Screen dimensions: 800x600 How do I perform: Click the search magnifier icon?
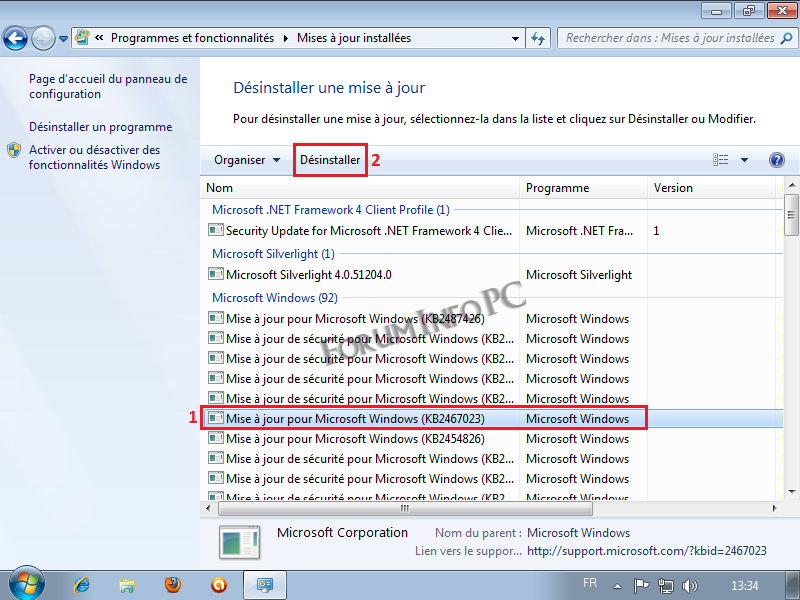787,38
